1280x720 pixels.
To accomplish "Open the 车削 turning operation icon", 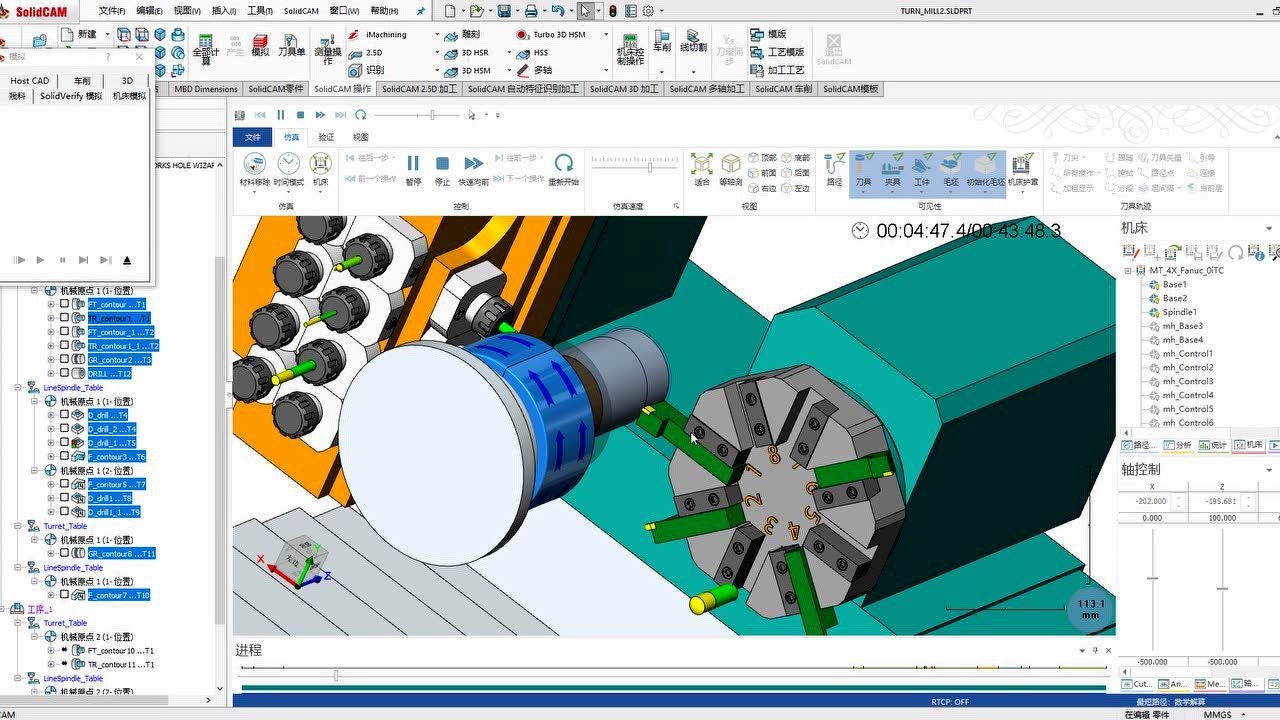I will (662, 42).
